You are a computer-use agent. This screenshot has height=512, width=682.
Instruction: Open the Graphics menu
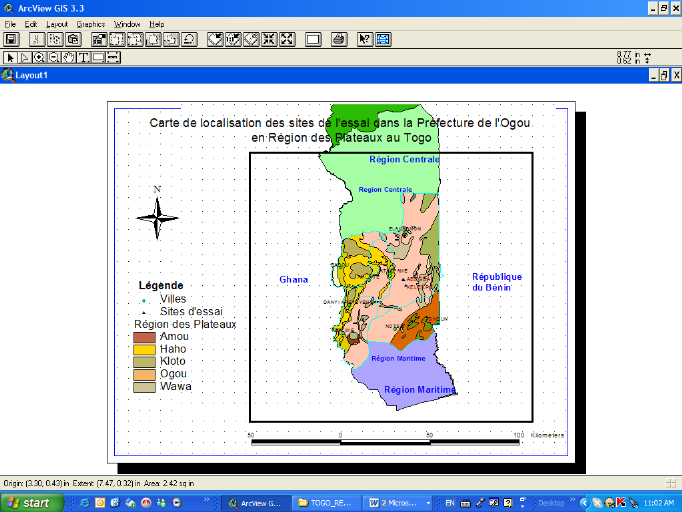click(90, 23)
